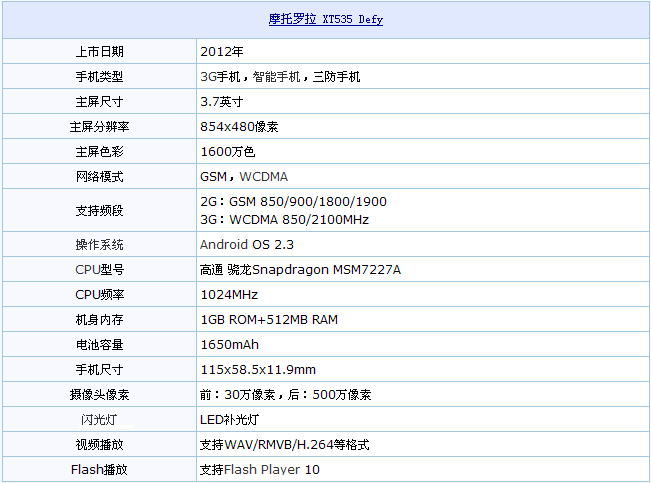Screen dimensions: 651x483
Task: Select the 1GB ROM+512MB RAM memory value
Action: [x=269, y=319]
